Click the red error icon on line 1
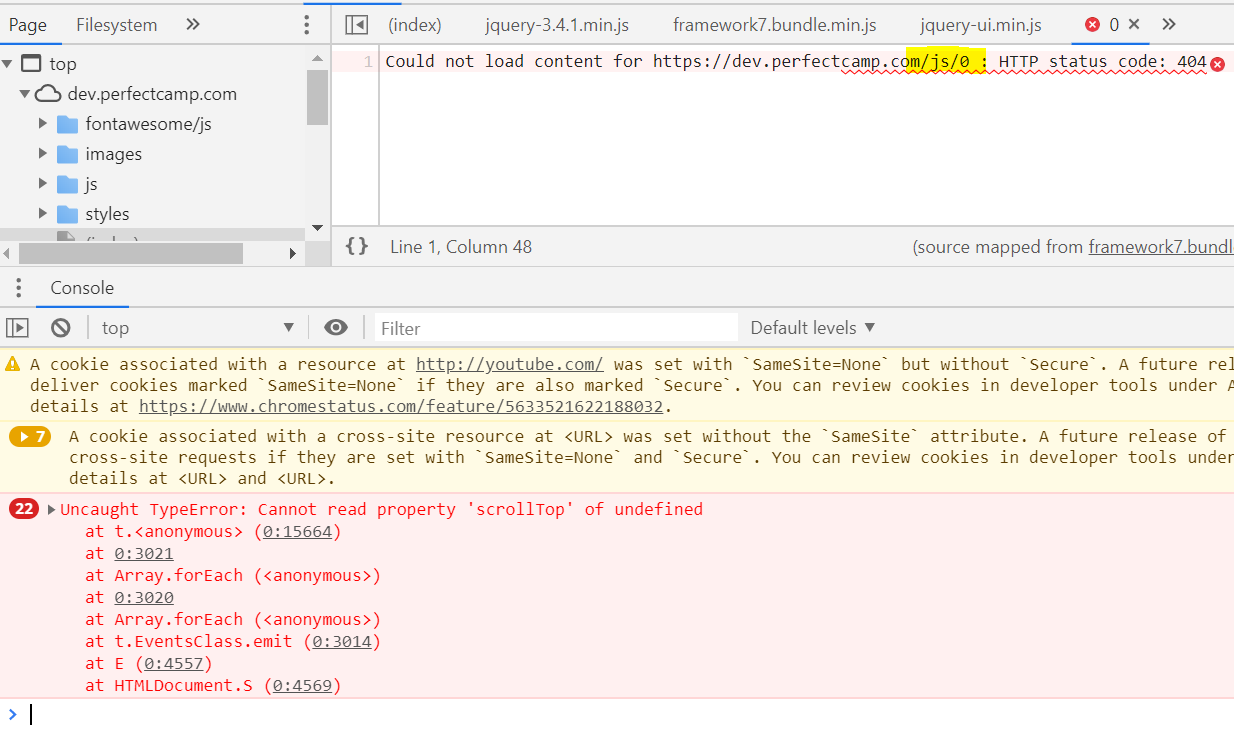1234x734 pixels. [x=1217, y=64]
